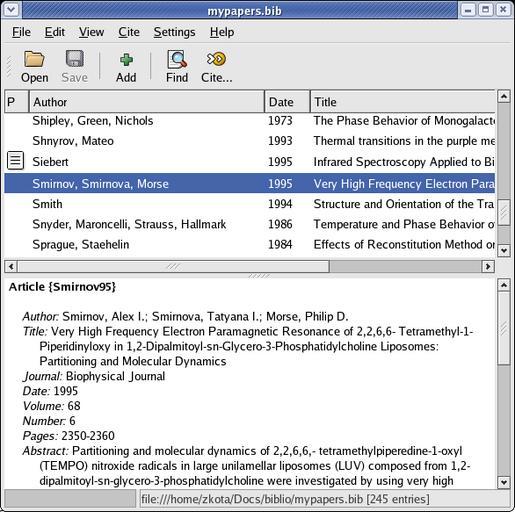
Task: Click the window menu arrow in title bar
Action: click(x=11, y=10)
